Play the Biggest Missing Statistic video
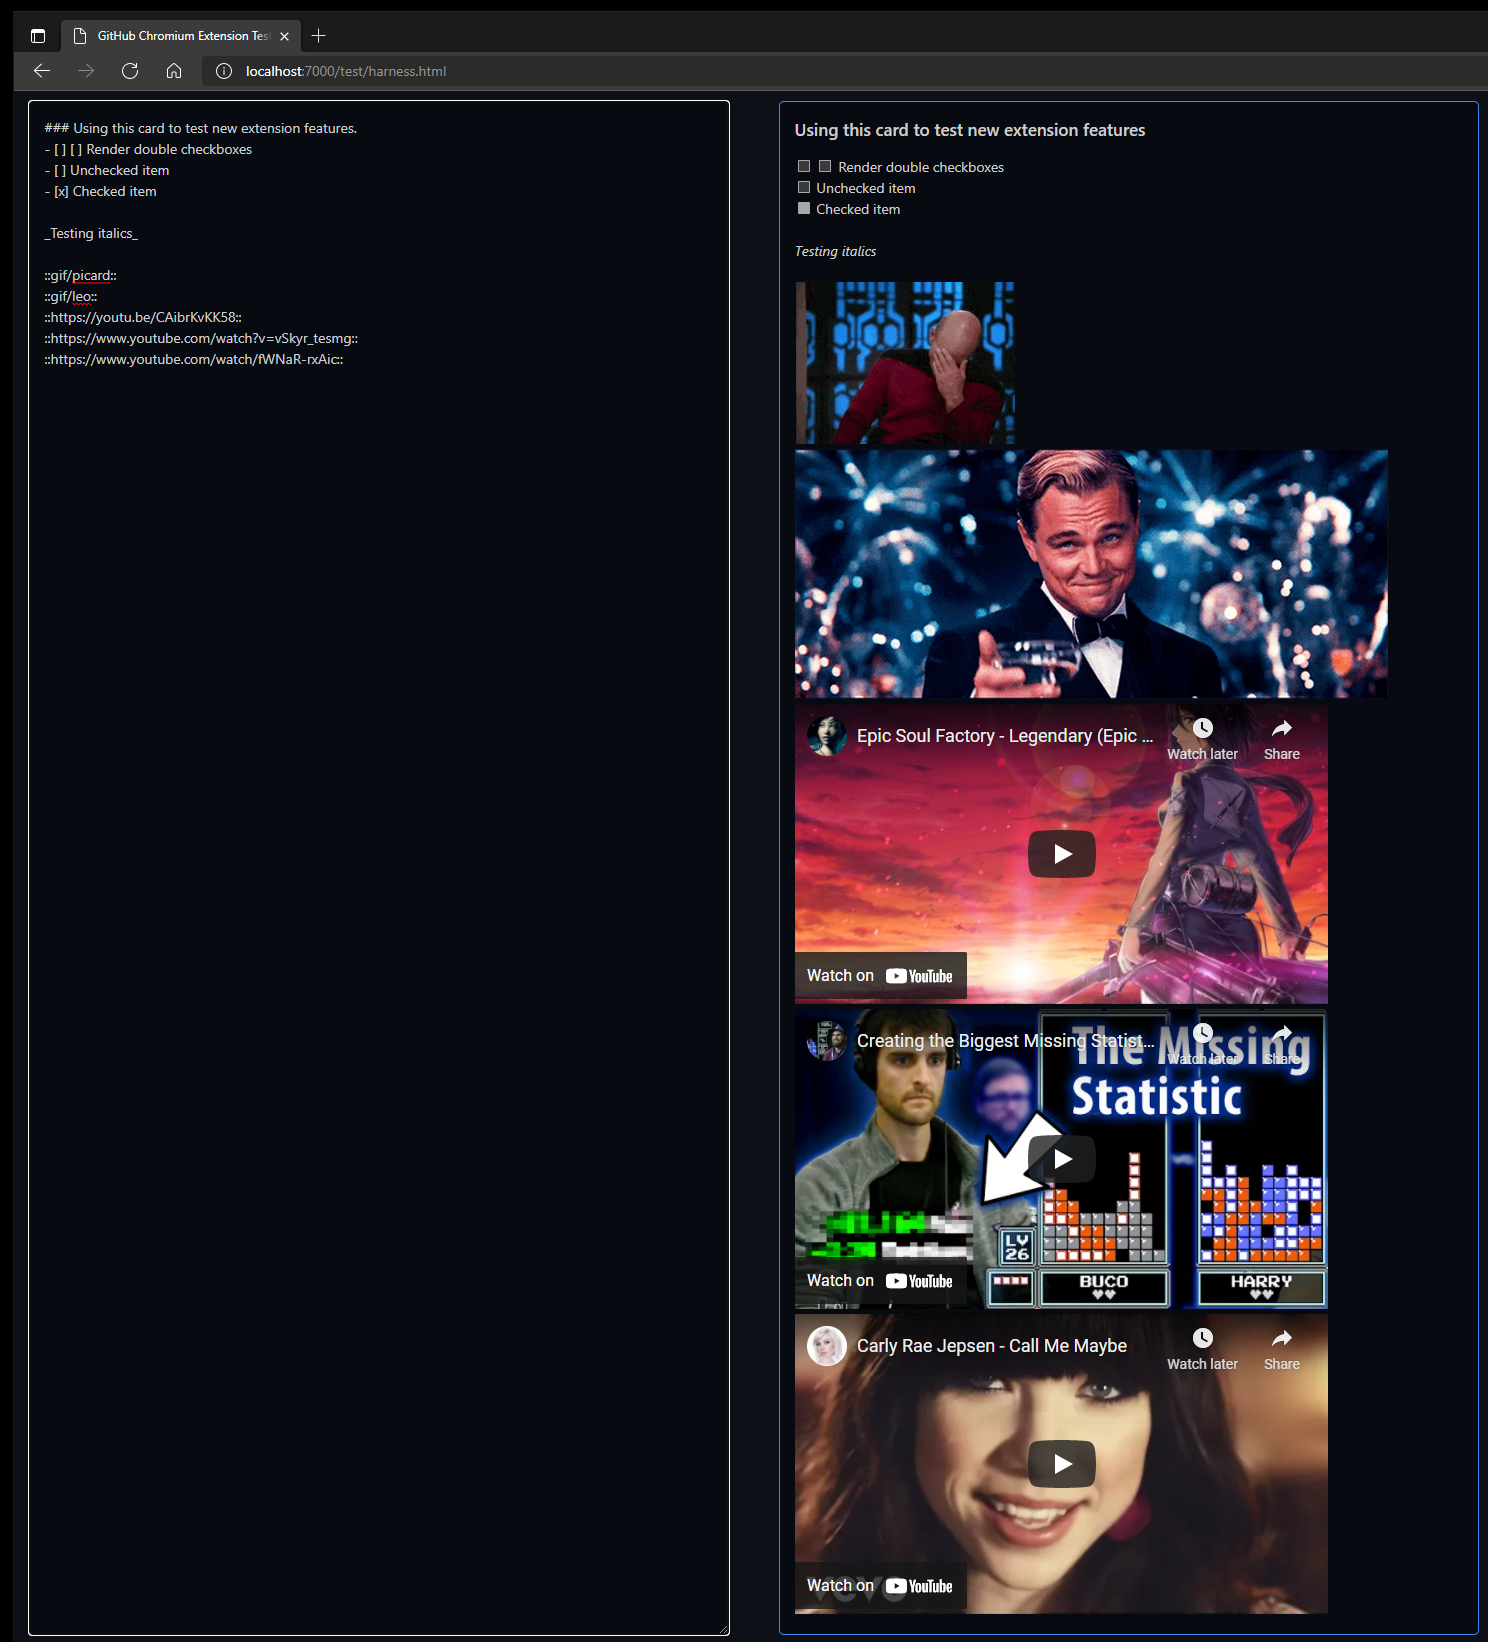1488x1642 pixels. 1062,1159
